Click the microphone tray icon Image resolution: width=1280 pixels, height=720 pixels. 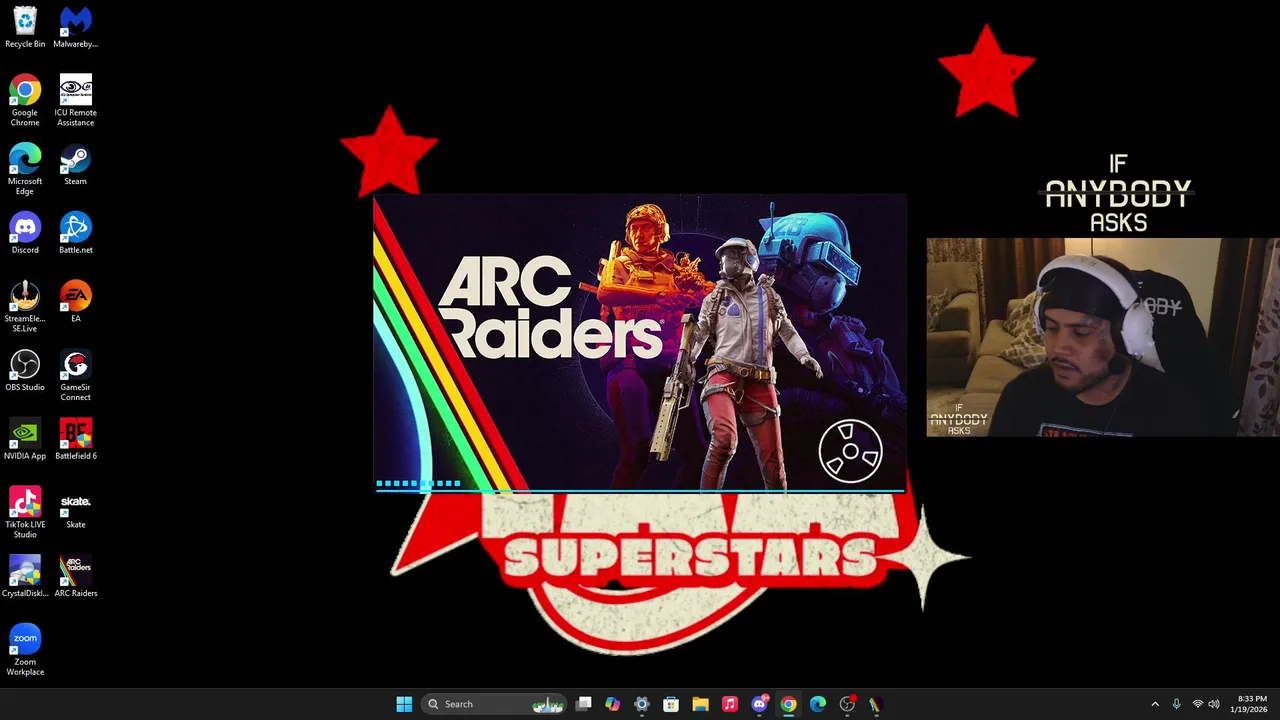click(1176, 704)
